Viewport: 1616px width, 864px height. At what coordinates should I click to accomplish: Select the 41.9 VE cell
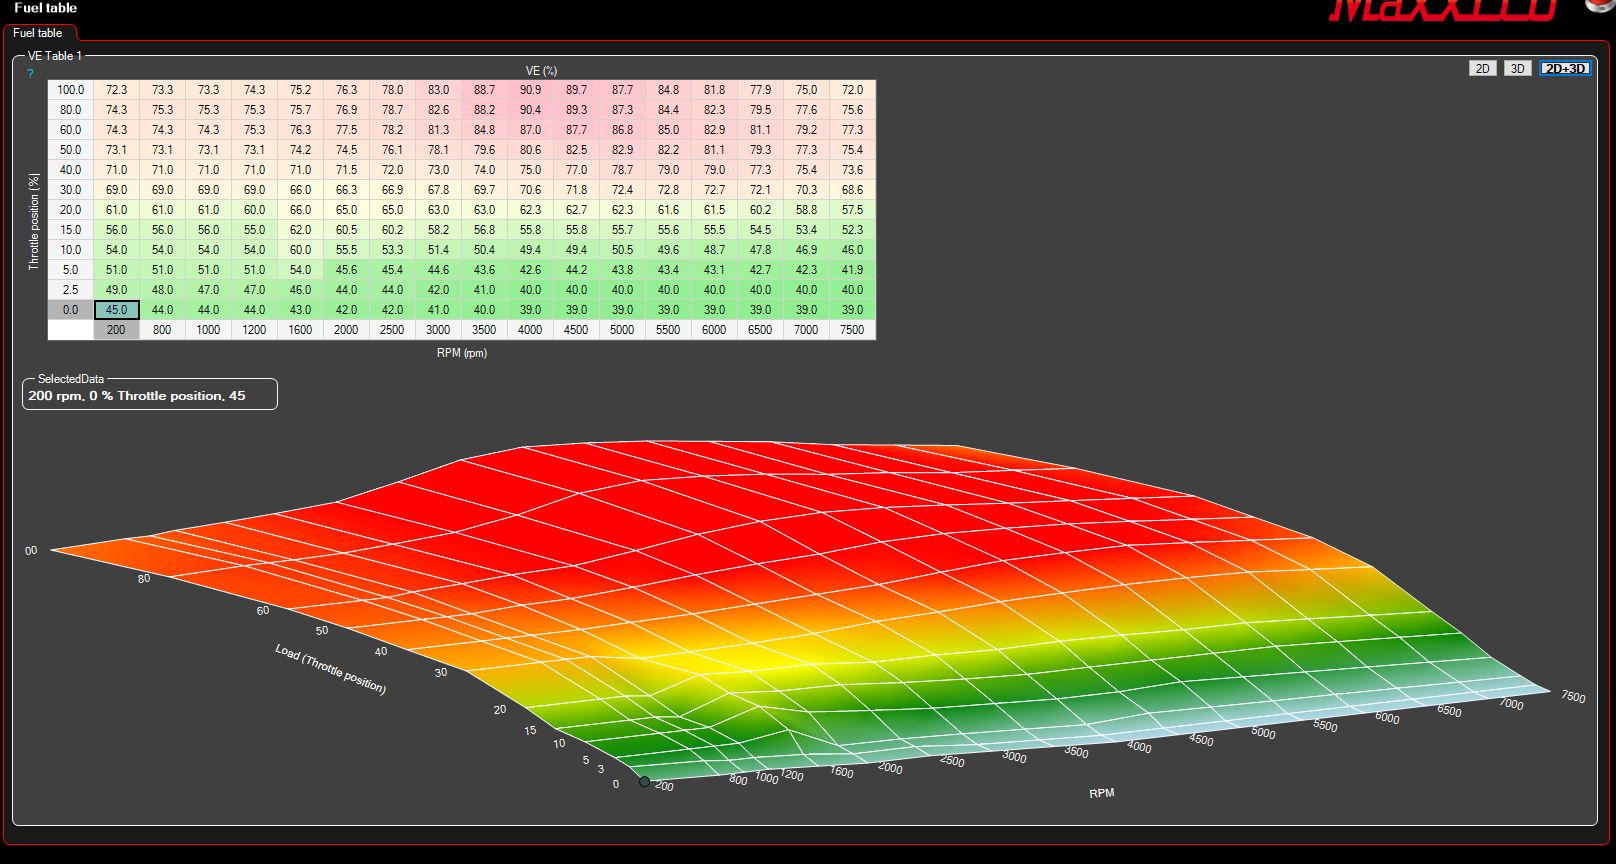coord(852,270)
